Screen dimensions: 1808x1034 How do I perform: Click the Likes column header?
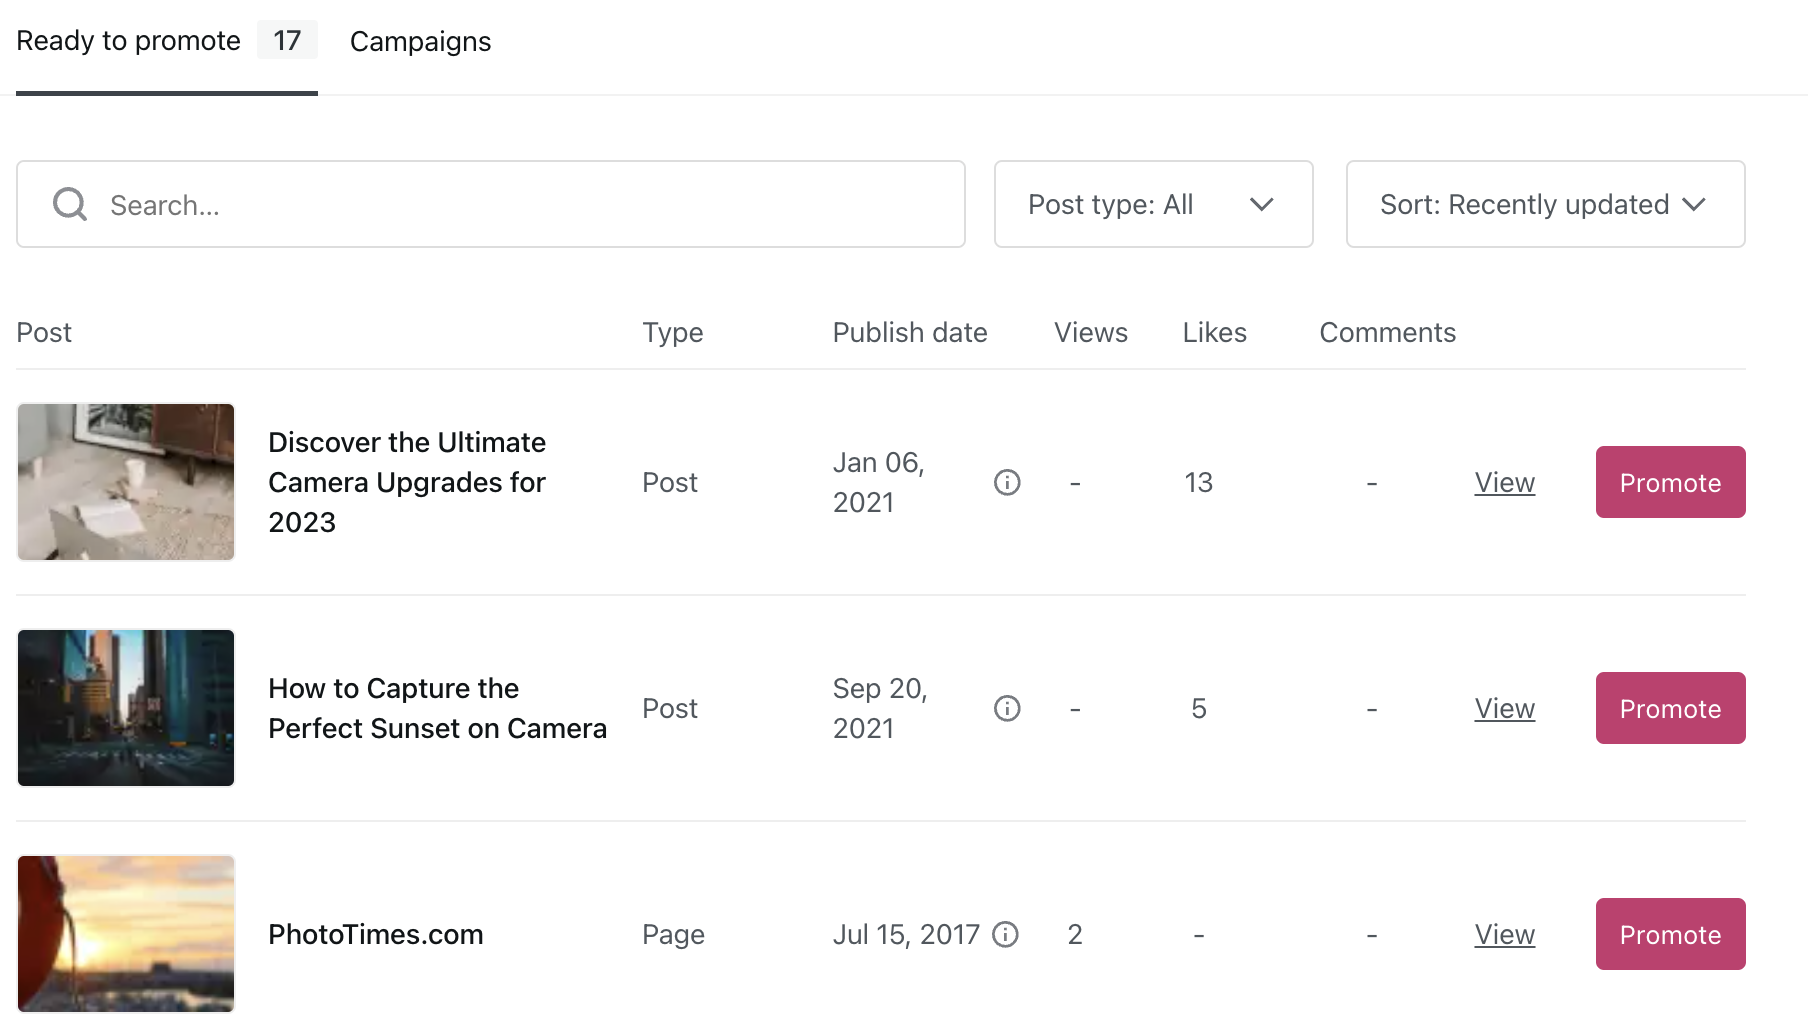click(1214, 332)
